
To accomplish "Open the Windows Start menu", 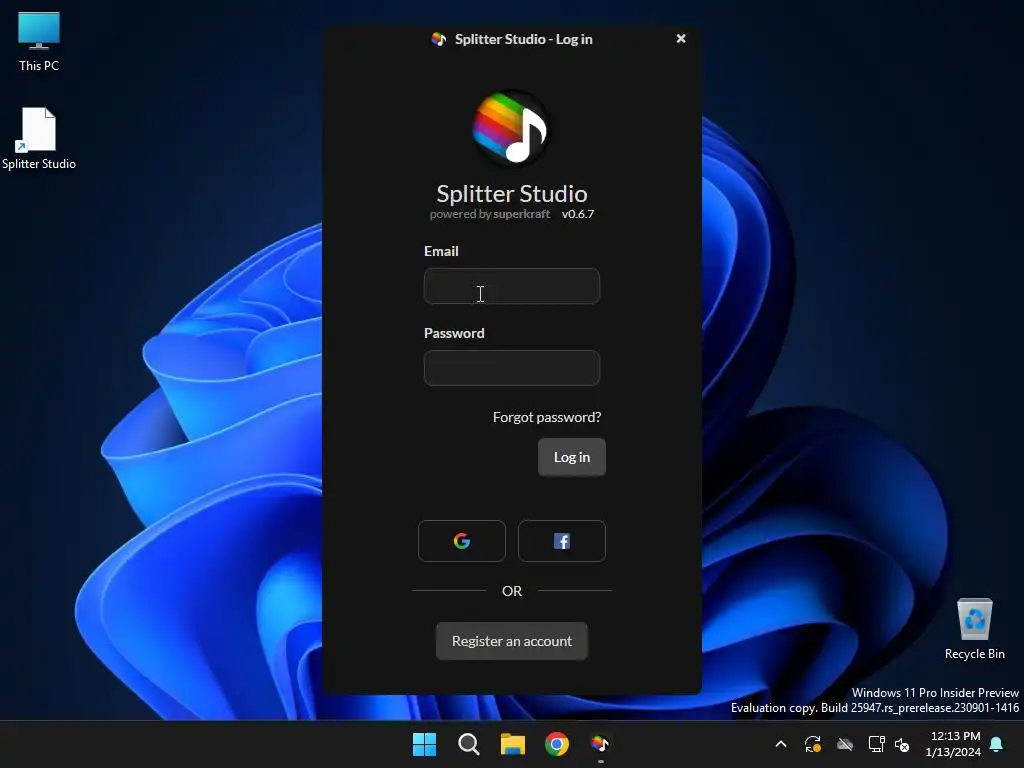I will (424, 744).
